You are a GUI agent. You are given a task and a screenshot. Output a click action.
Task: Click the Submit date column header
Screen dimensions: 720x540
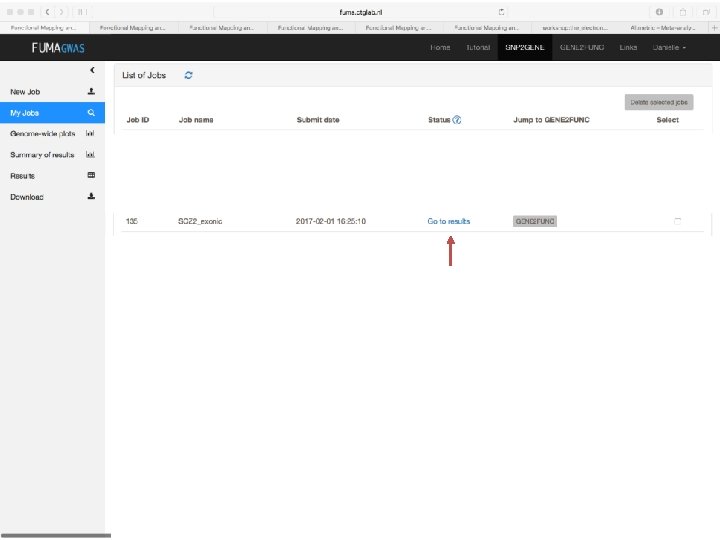(x=318, y=120)
